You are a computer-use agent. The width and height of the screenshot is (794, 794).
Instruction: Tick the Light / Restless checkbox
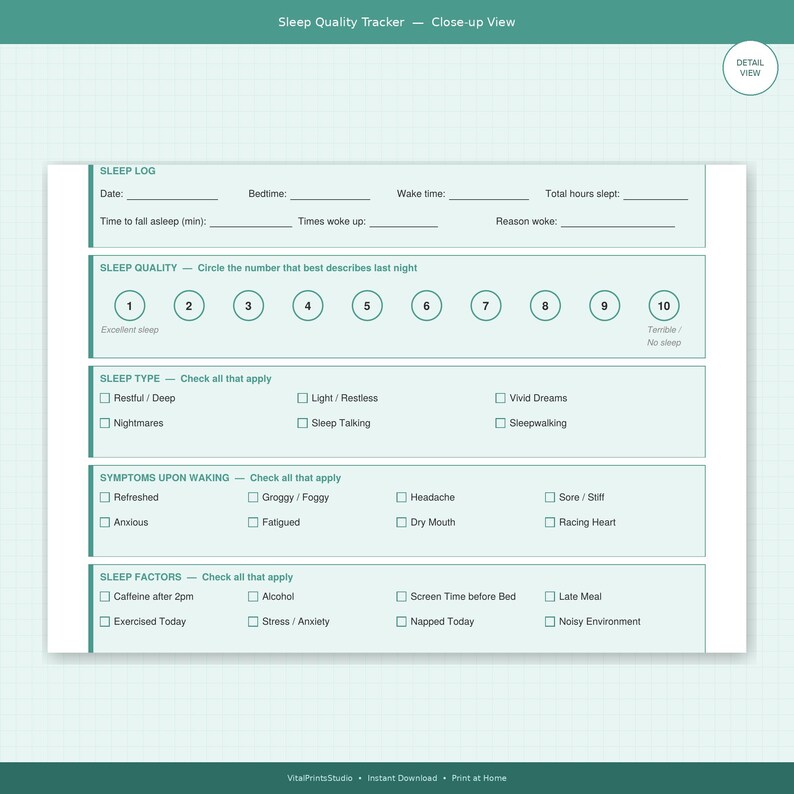click(302, 398)
